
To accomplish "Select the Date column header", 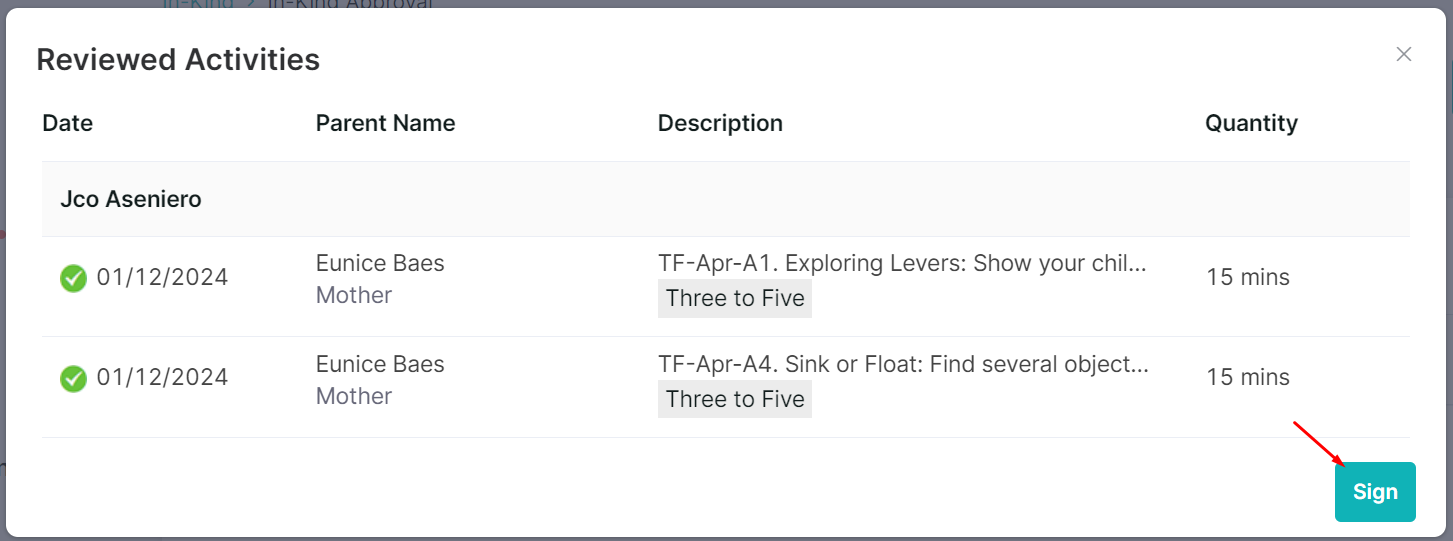I will pos(67,123).
